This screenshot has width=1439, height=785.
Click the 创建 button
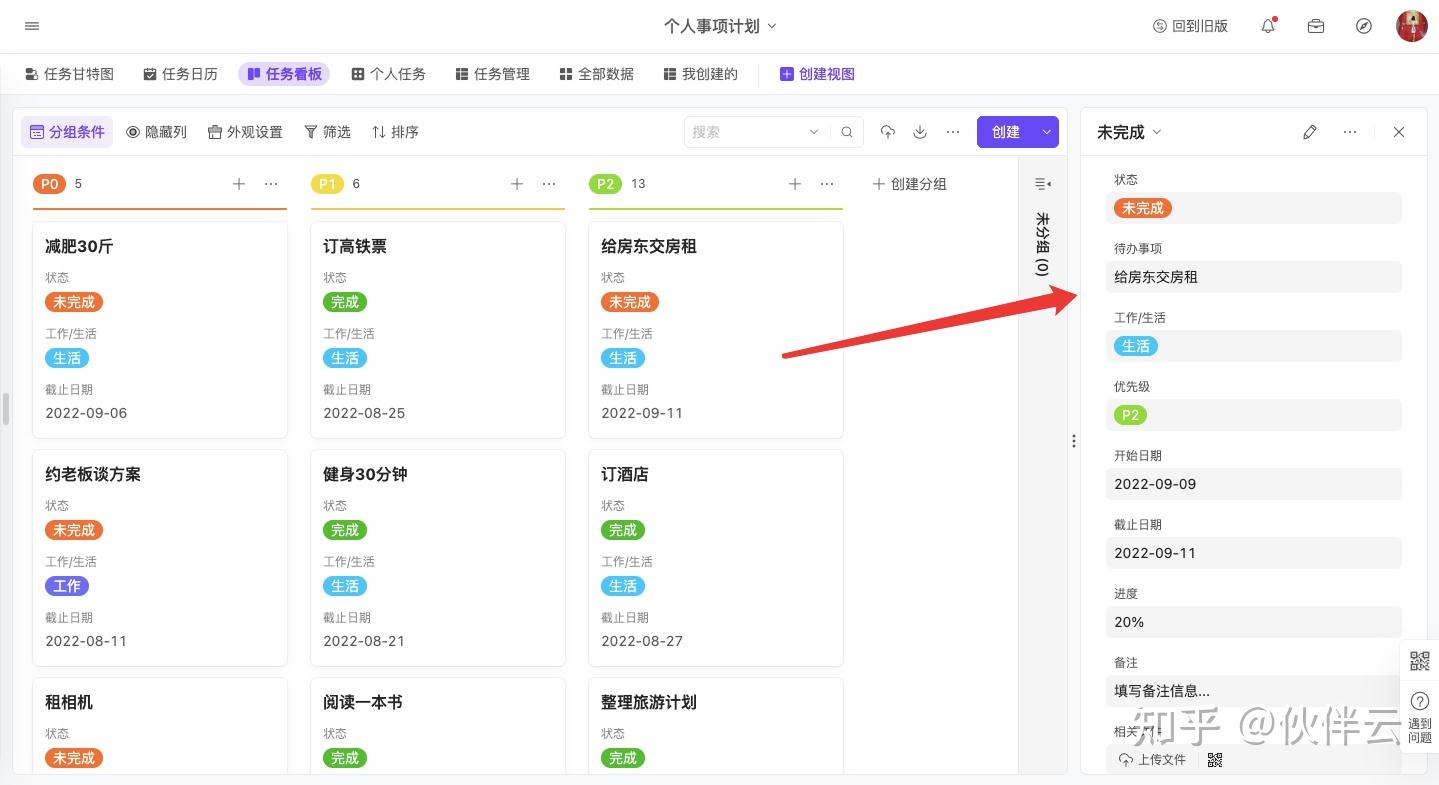point(1006,132)
